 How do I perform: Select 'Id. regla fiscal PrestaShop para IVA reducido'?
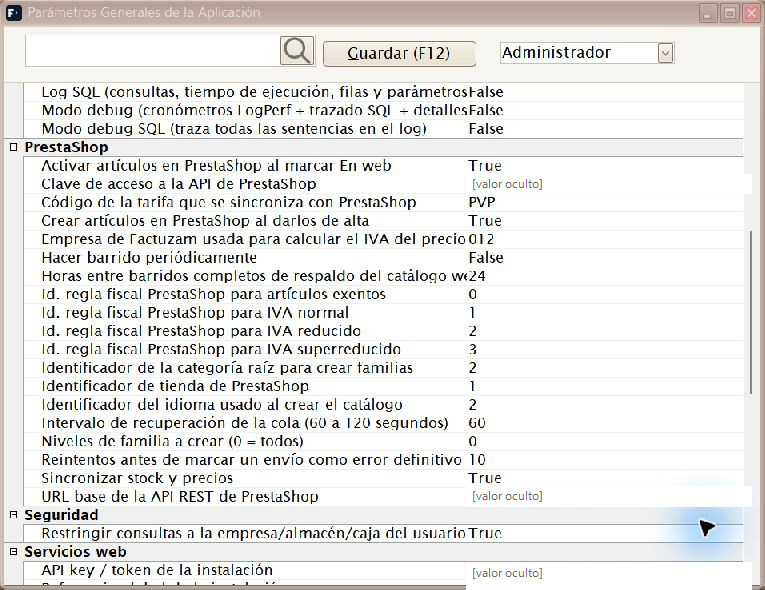[383, 331]
